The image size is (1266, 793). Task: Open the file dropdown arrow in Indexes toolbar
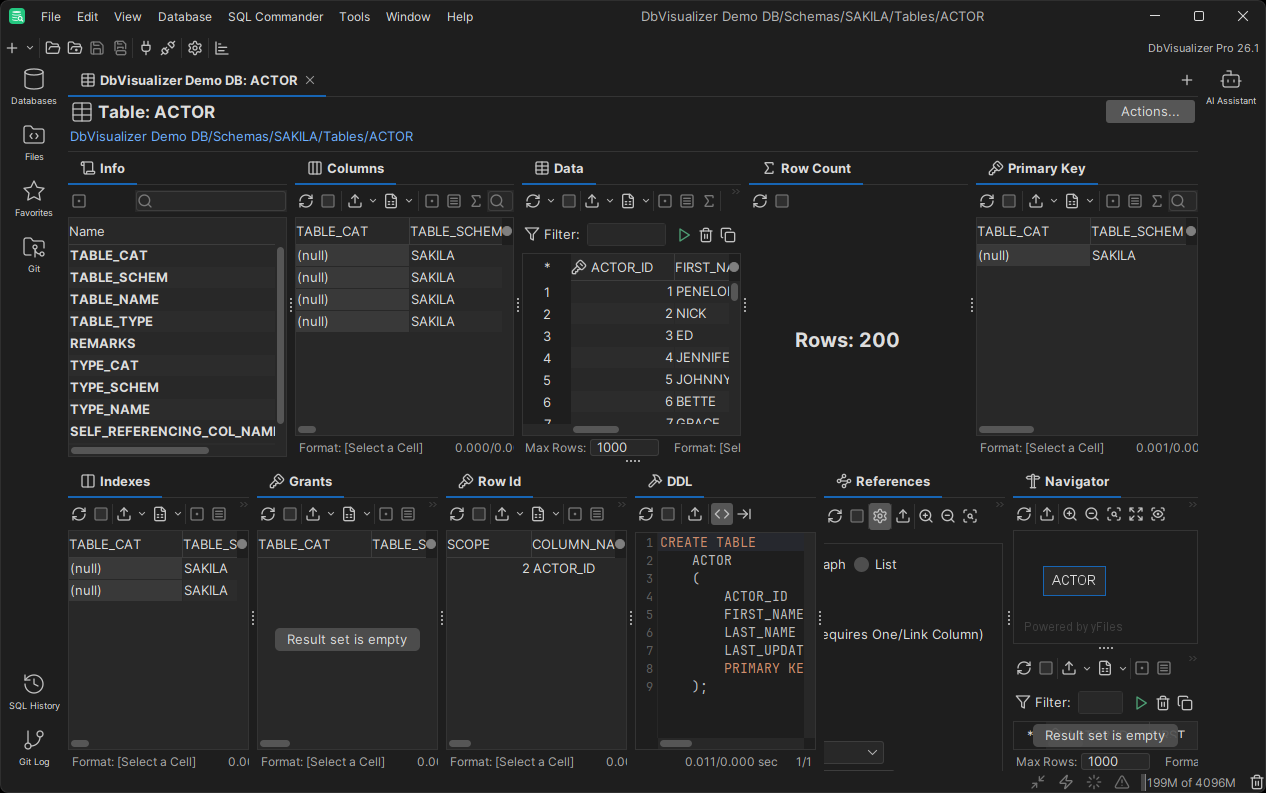click(178, 514)
